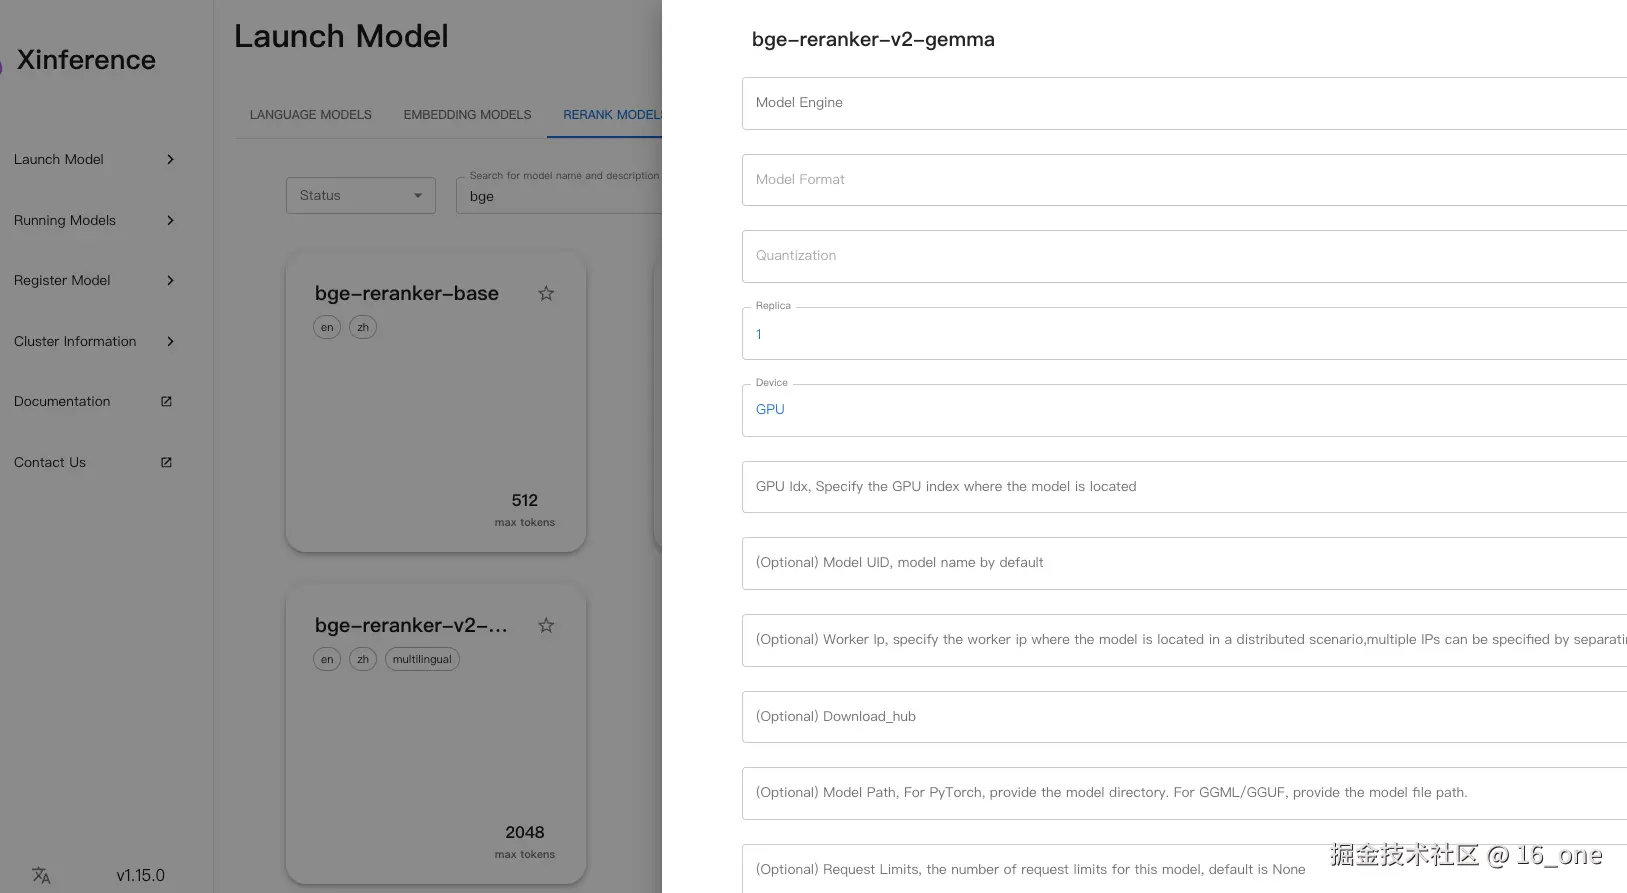The width and height of the screenshot is (1627, 893).
Task: Focus the GPU Idx input field
Action: (x=1184, y=487)
